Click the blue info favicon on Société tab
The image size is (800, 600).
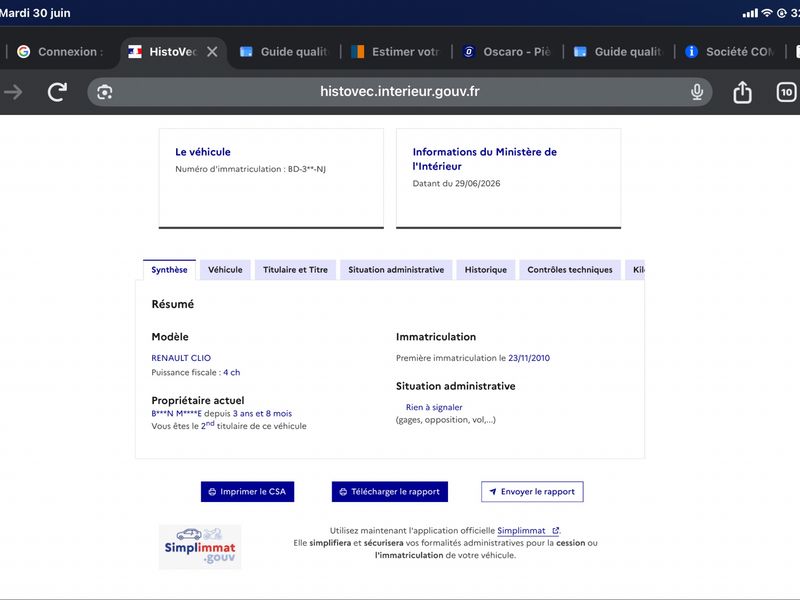tap(691, 52)
